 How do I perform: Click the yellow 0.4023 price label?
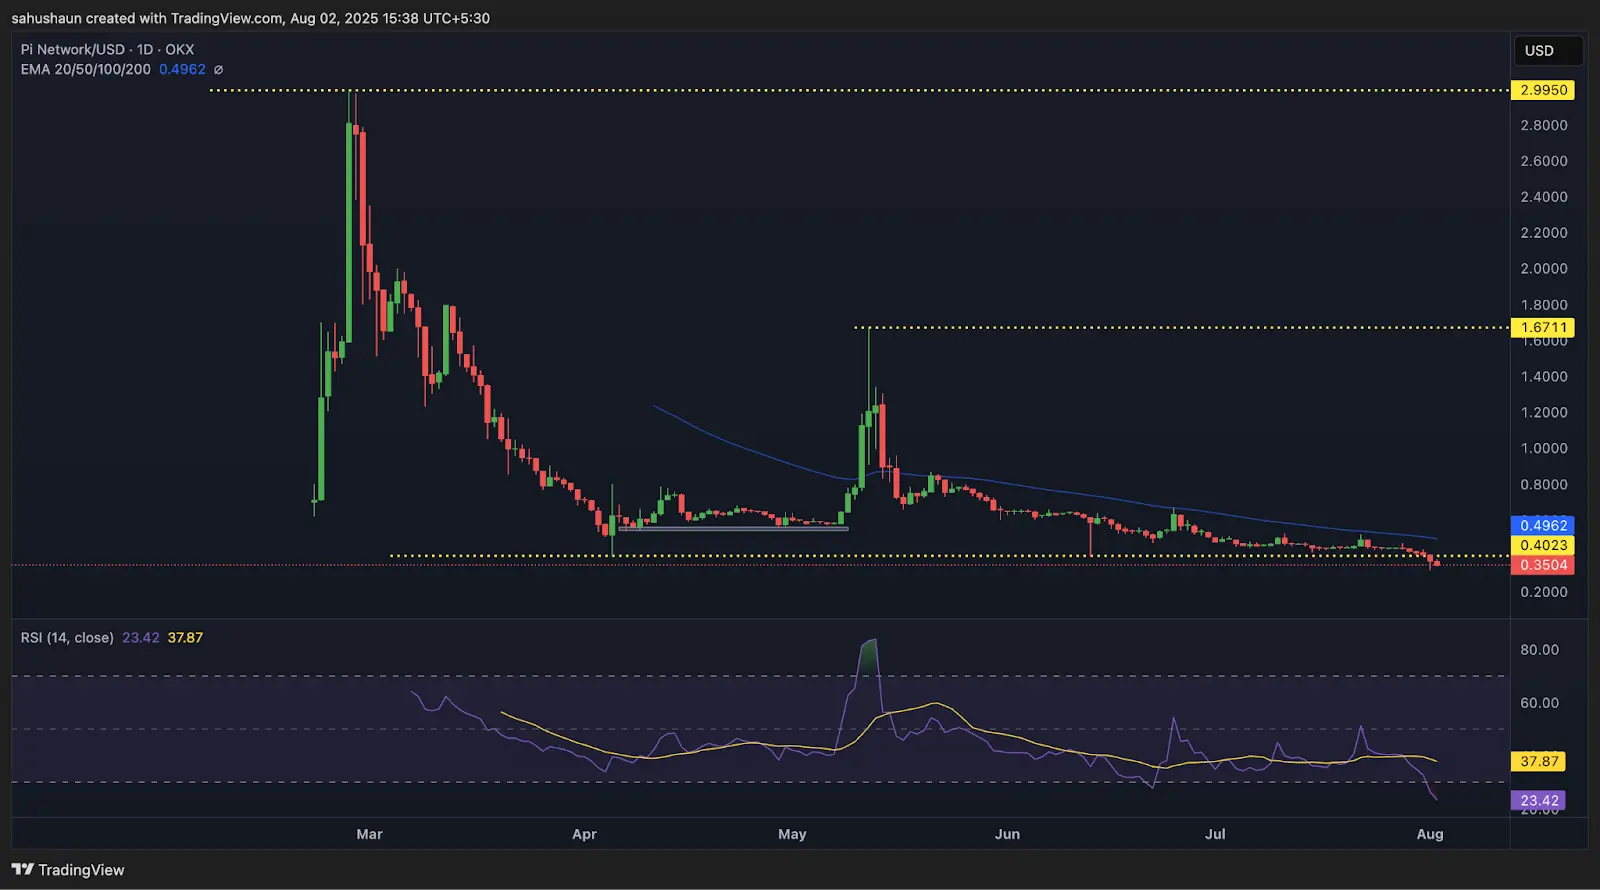1543,545
